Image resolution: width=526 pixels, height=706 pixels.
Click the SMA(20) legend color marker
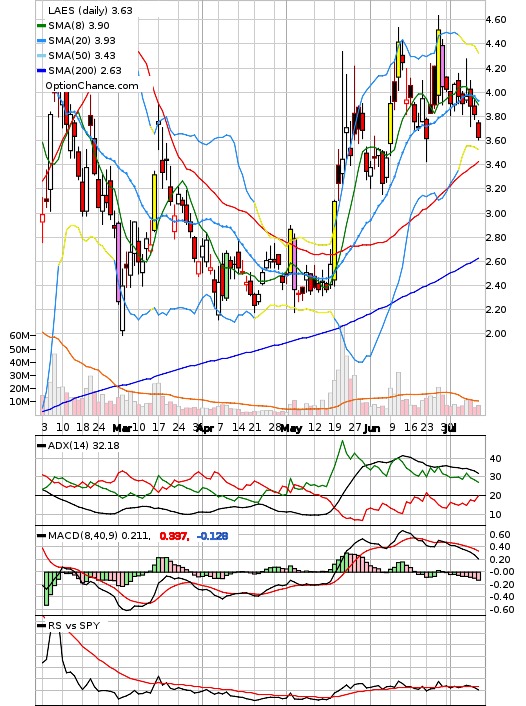point(41,41)
